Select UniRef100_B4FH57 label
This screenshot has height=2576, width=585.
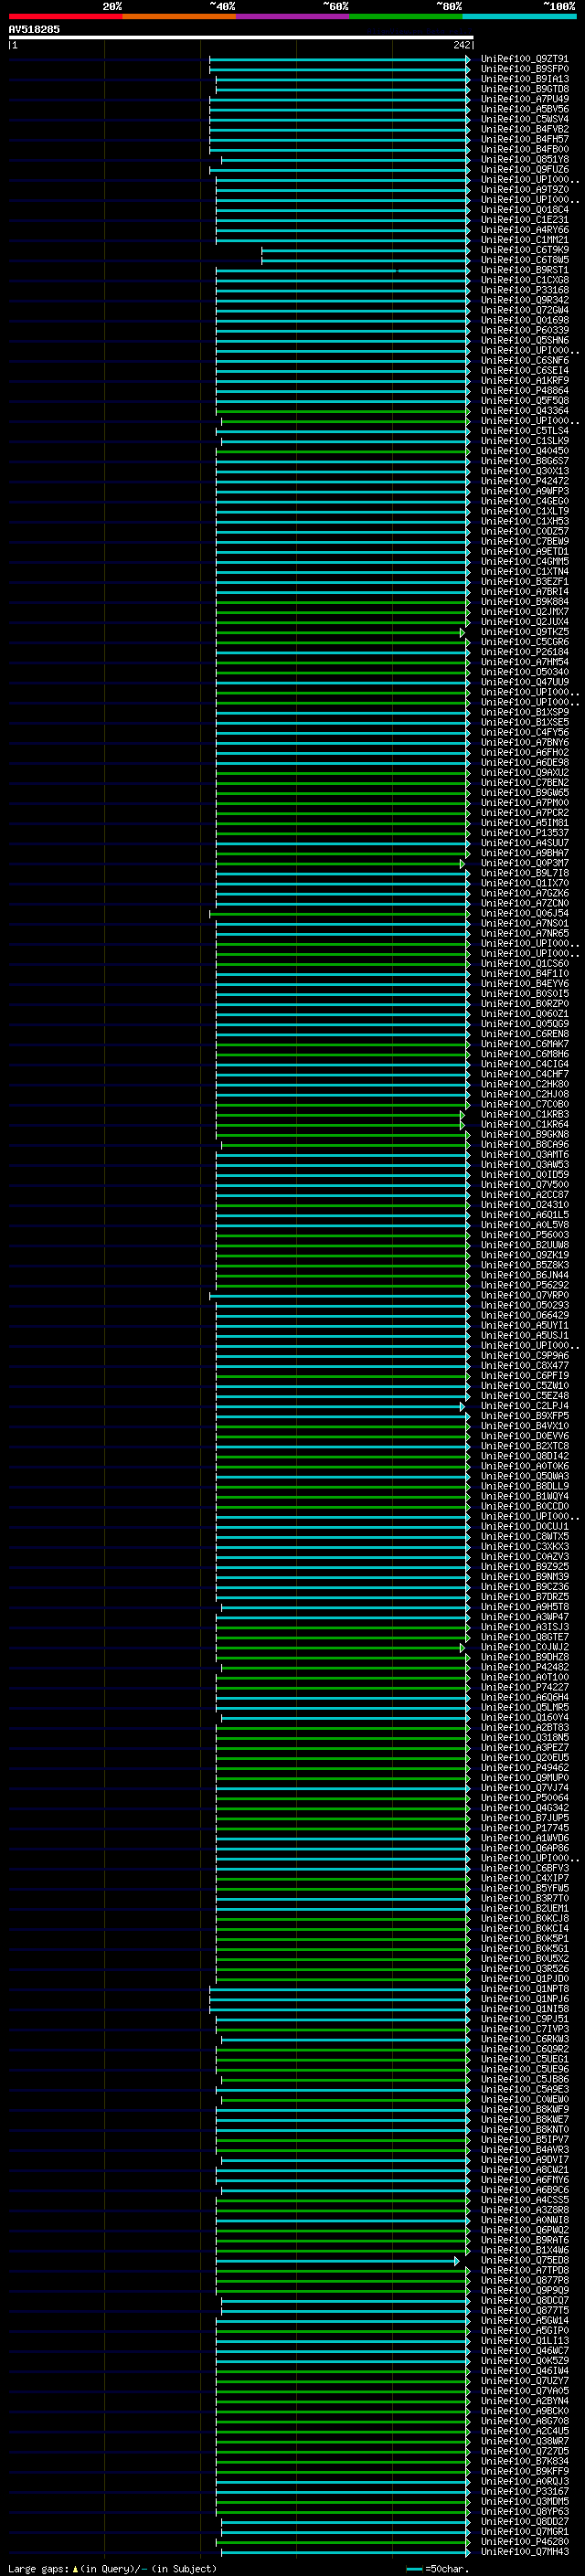coord(524,139)
